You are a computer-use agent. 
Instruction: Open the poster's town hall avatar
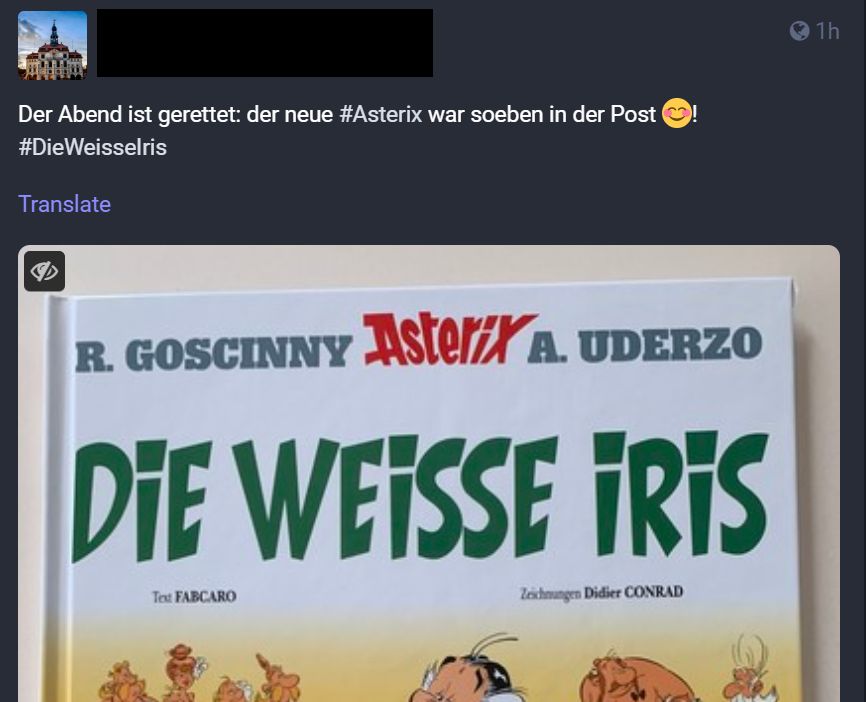[52, 45]
